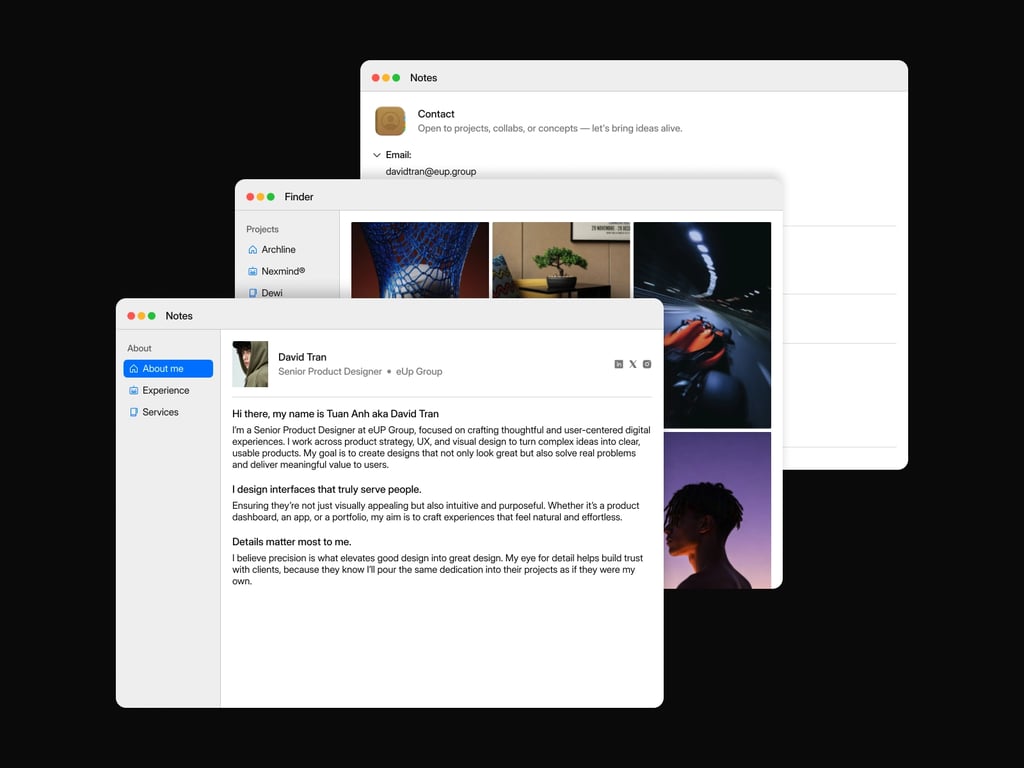Open the X (Twitter) profile icon
The width and height of the screenshot is (1024, 768).
coord(633,364)
